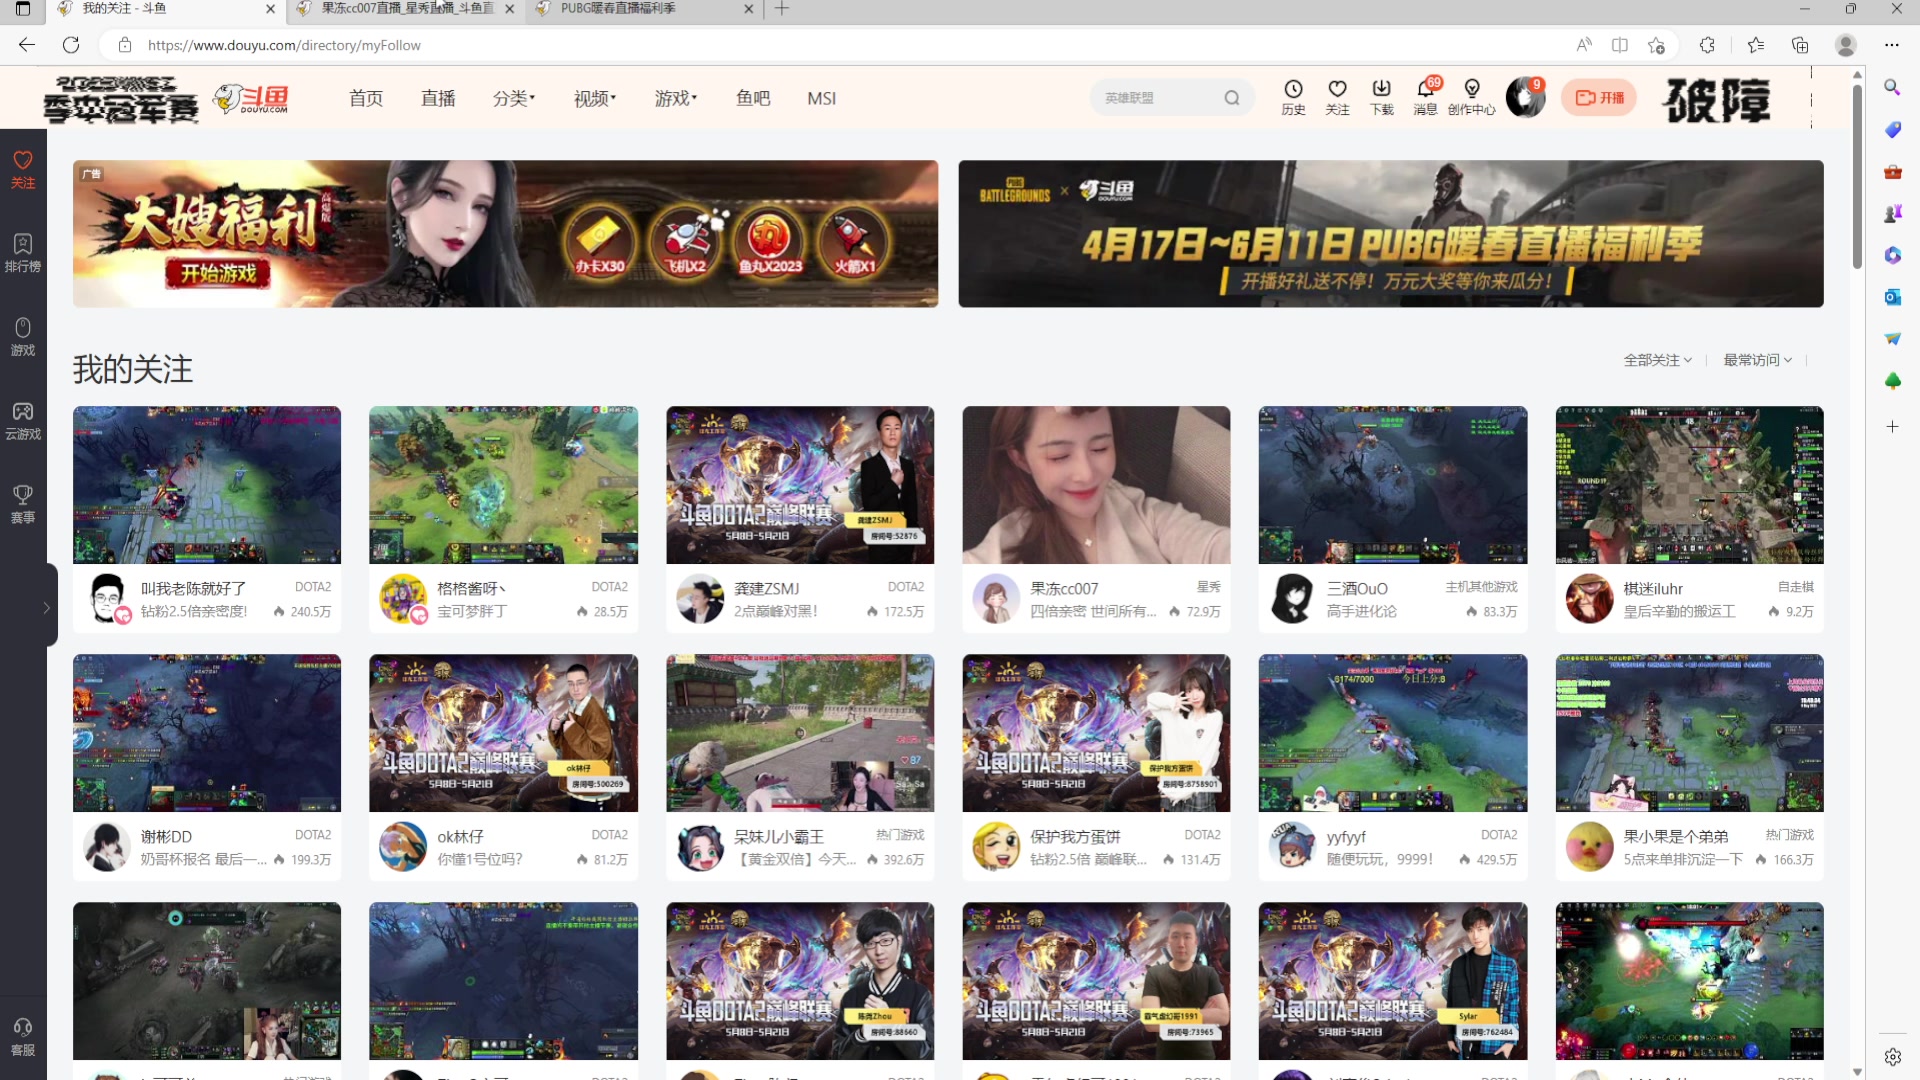
Task: Click the 季中冠军赛 event logo
Action: (x=121, y=99)
